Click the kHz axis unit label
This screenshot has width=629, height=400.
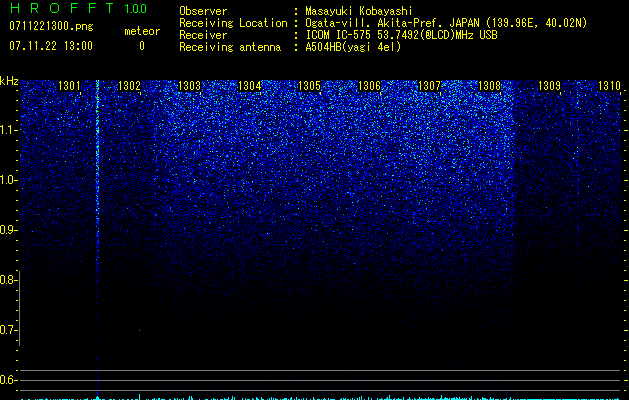point(9,81)
